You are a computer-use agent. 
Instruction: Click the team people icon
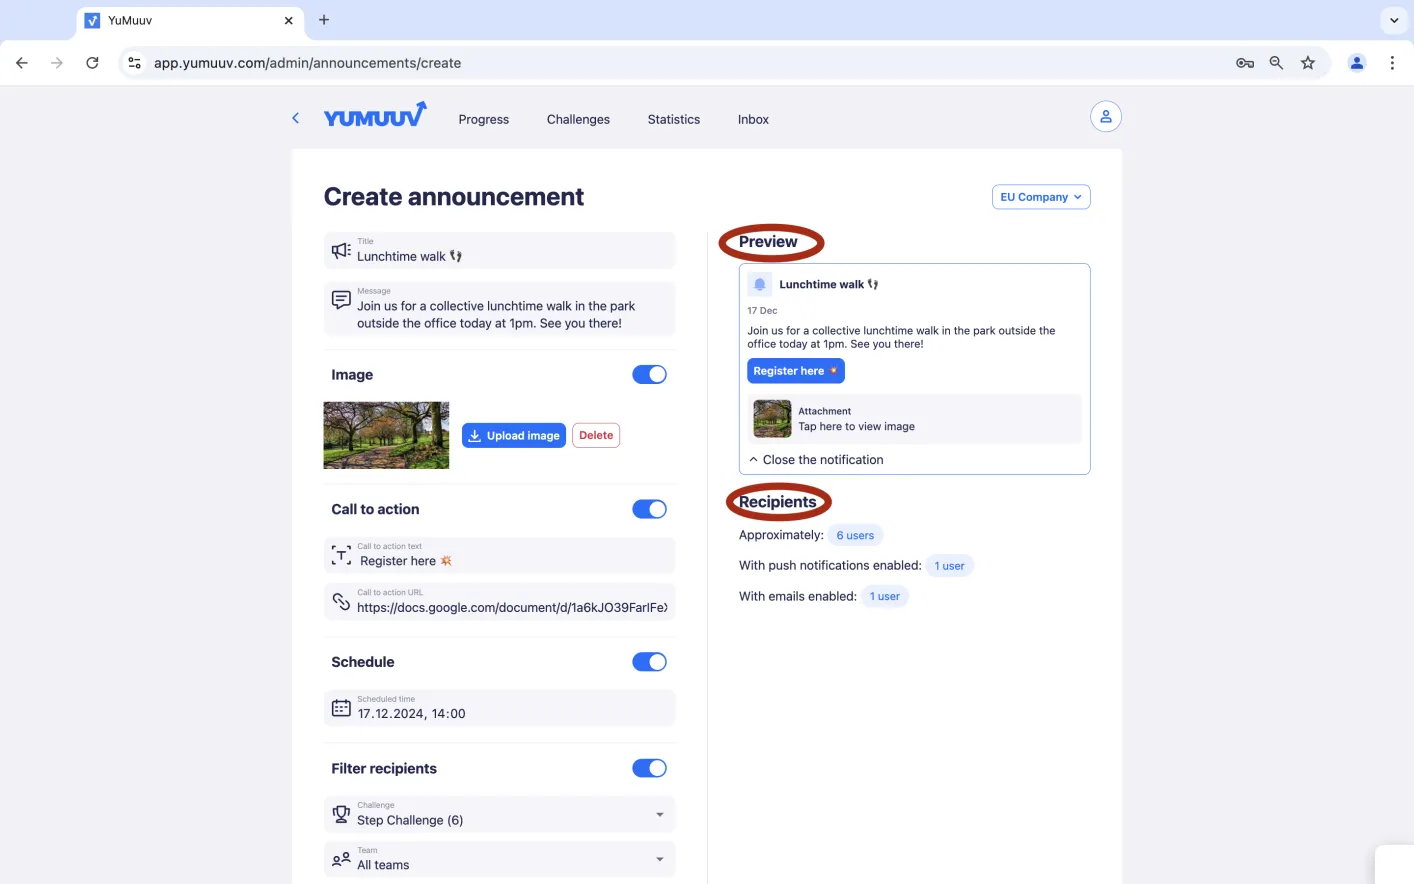pos(341,859)
